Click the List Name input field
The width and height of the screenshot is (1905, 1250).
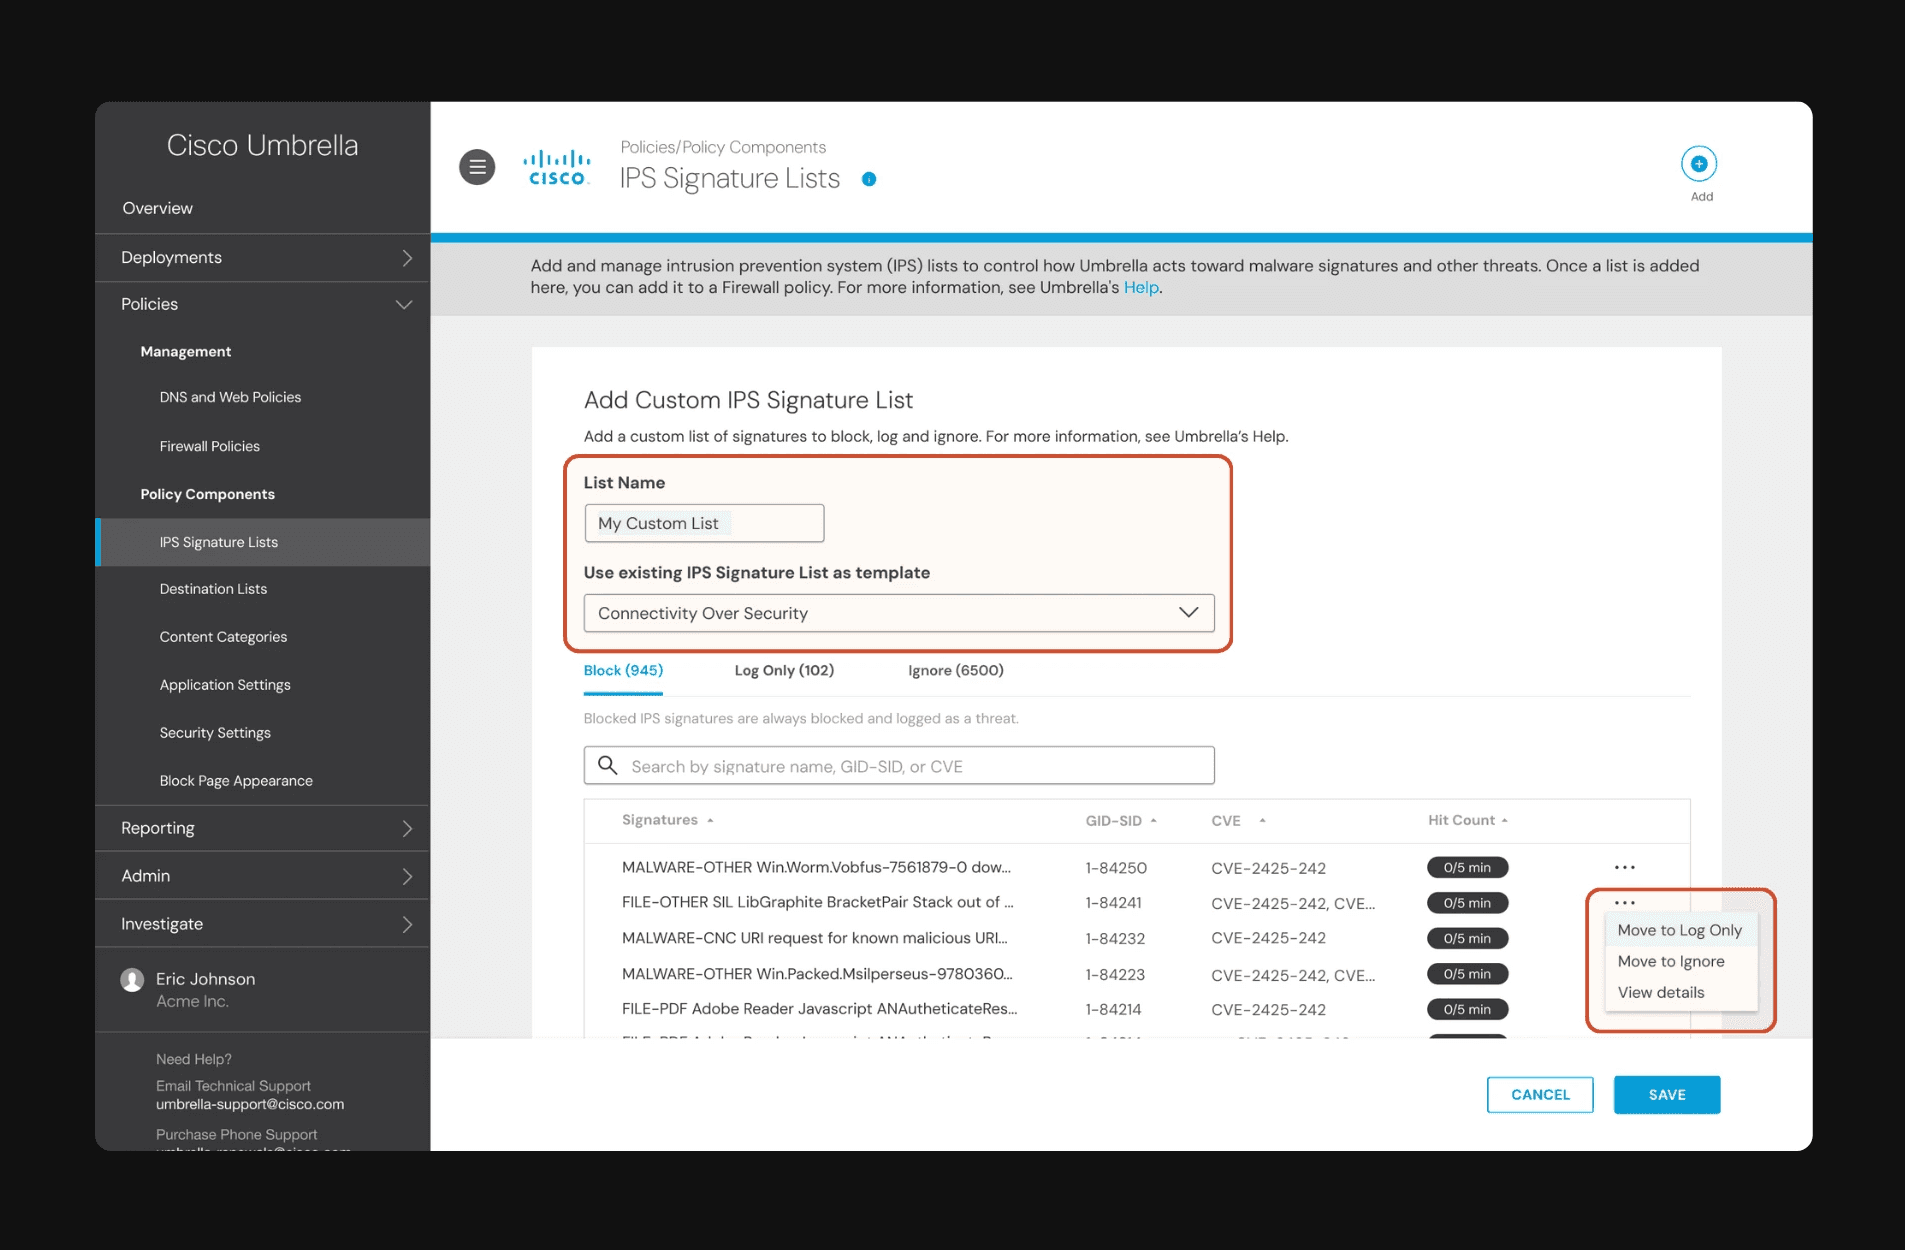point(704,523)
